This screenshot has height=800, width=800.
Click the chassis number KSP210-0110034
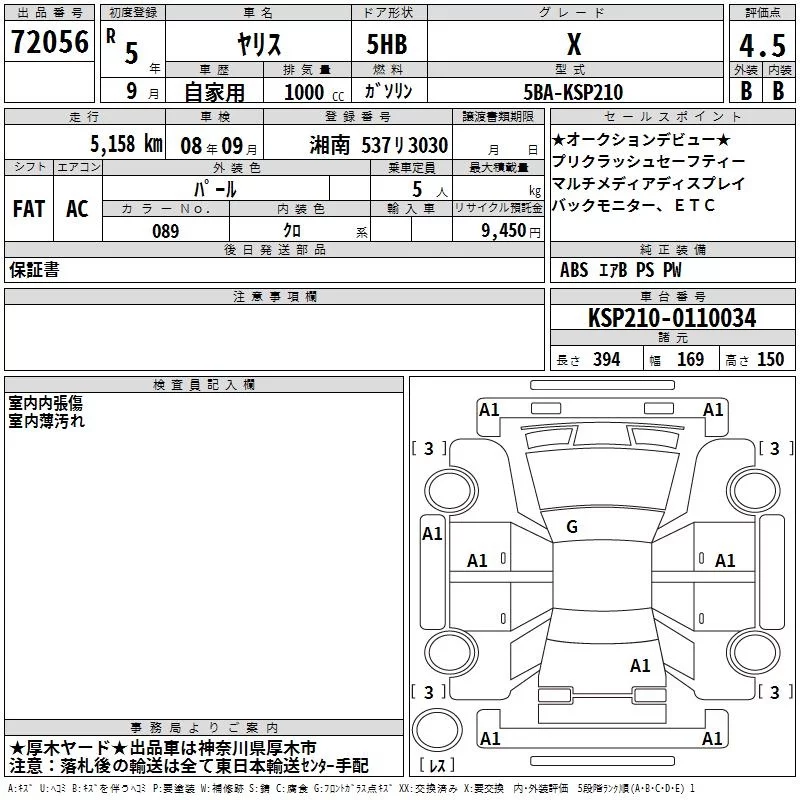tap(672, 317)
